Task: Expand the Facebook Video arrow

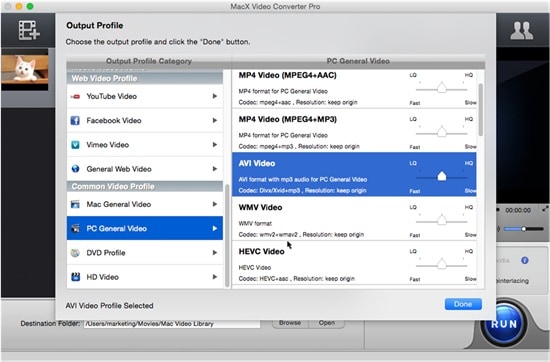Action: (x=215, y=120)
